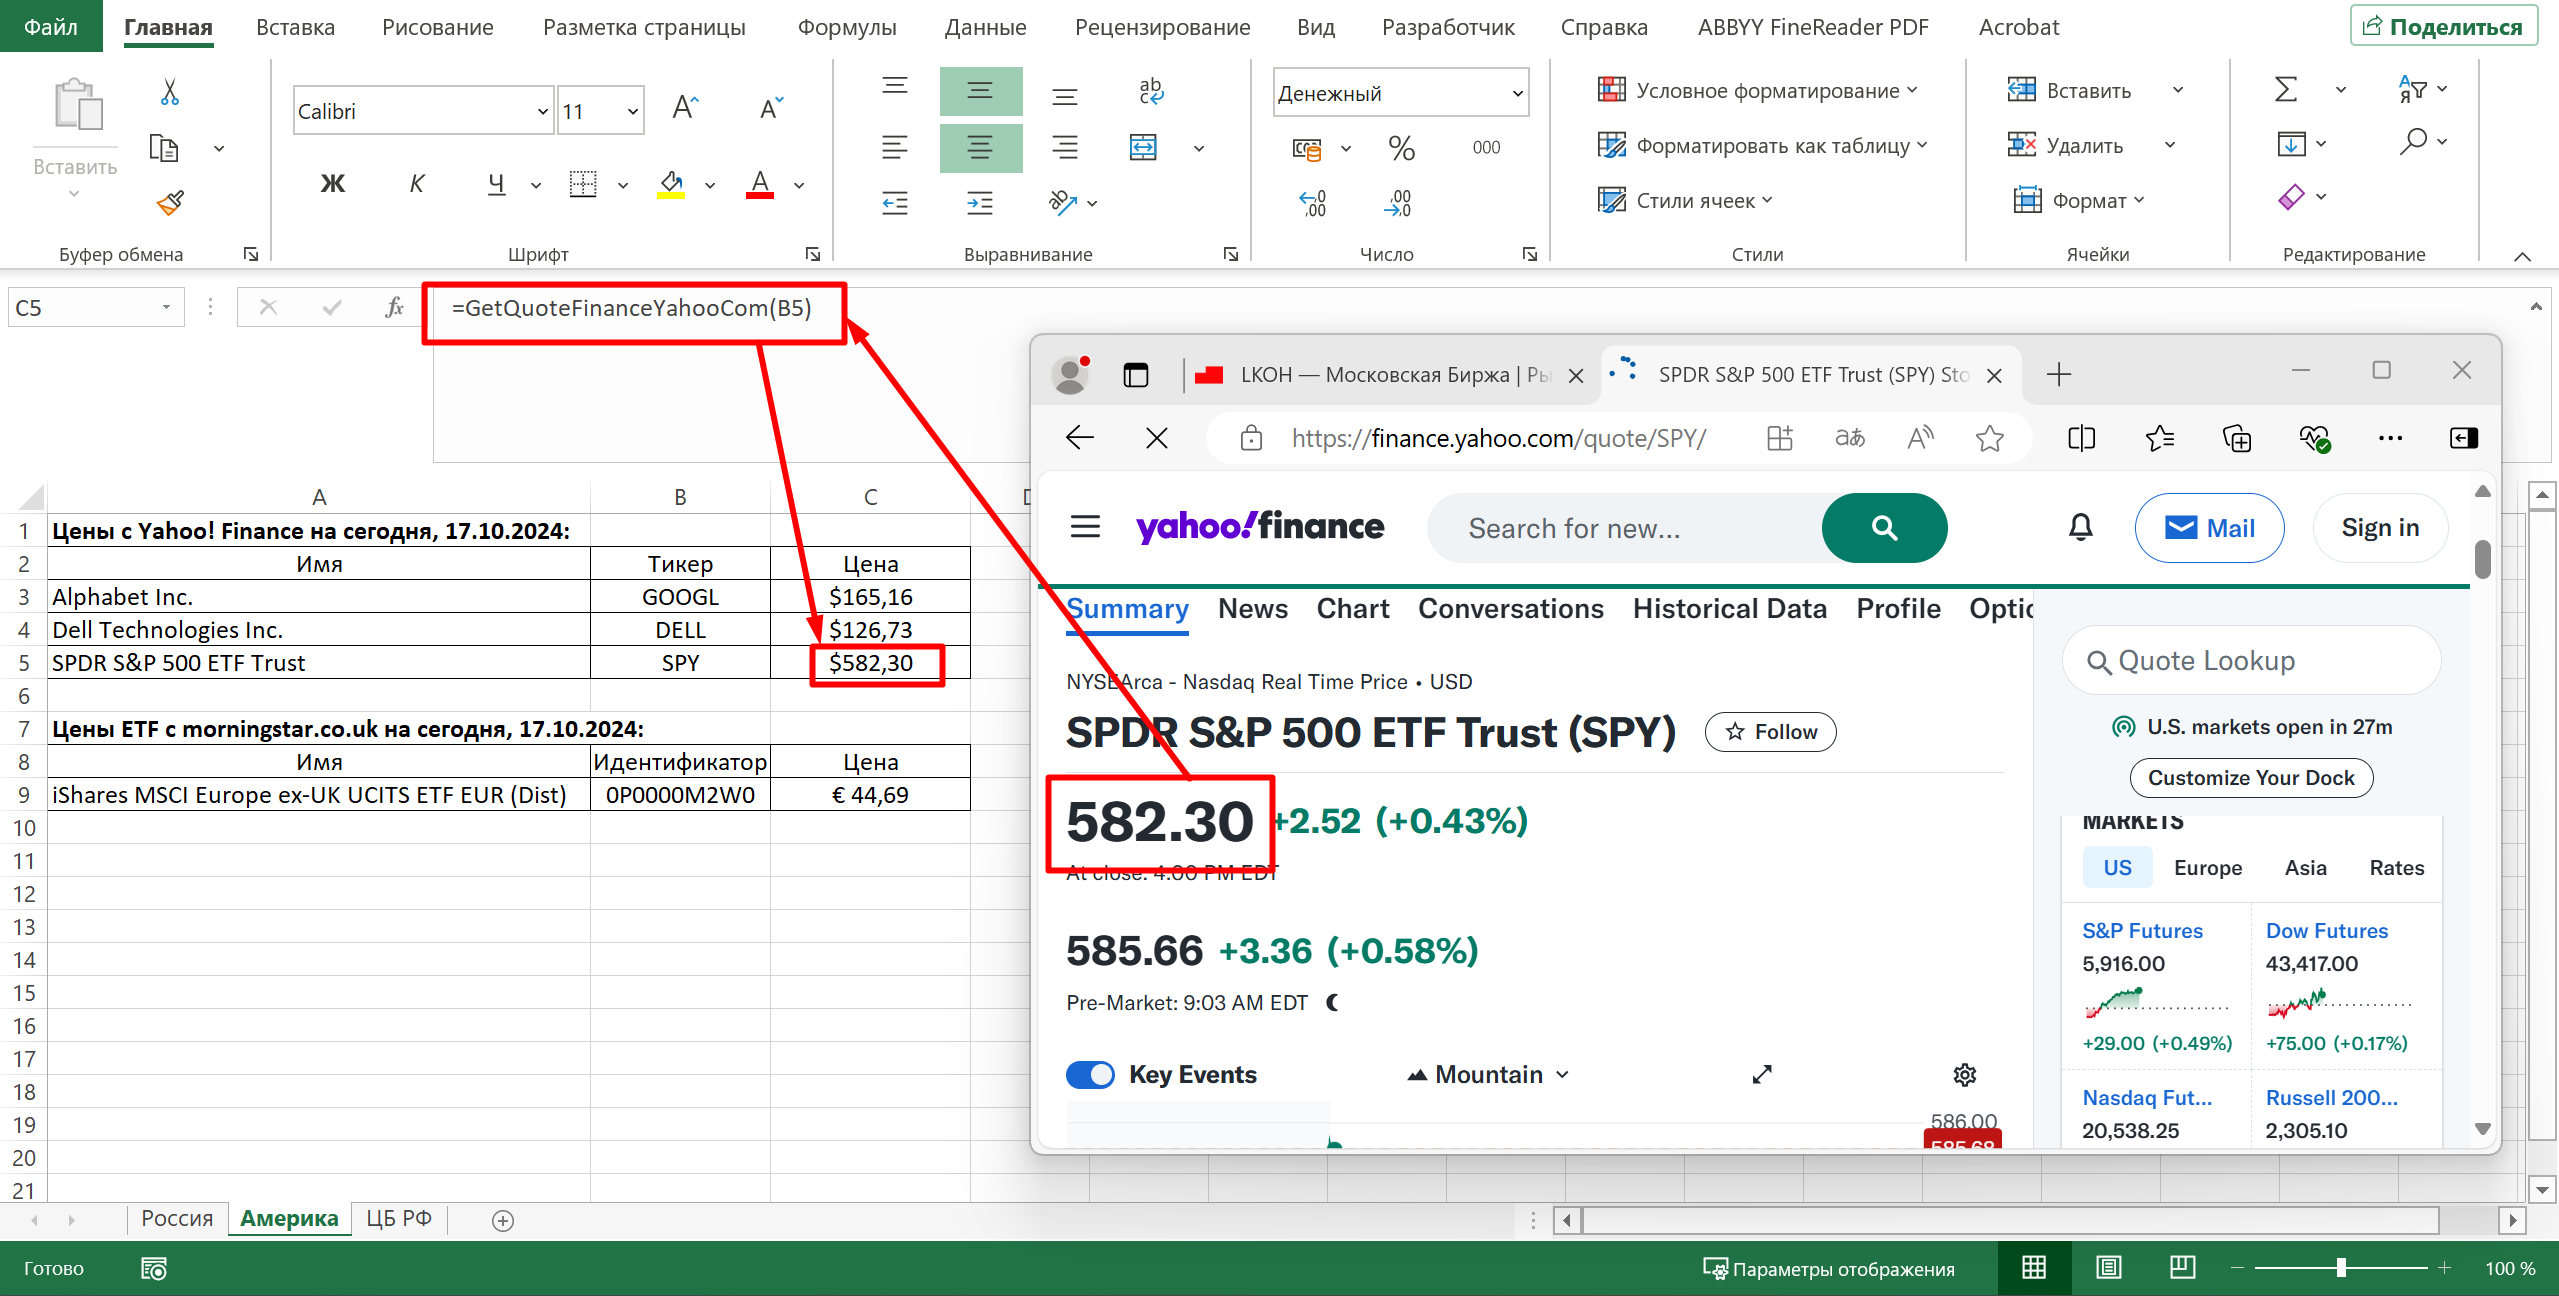
Task: Apply percent style format
Action: [x=1402, y=148]
